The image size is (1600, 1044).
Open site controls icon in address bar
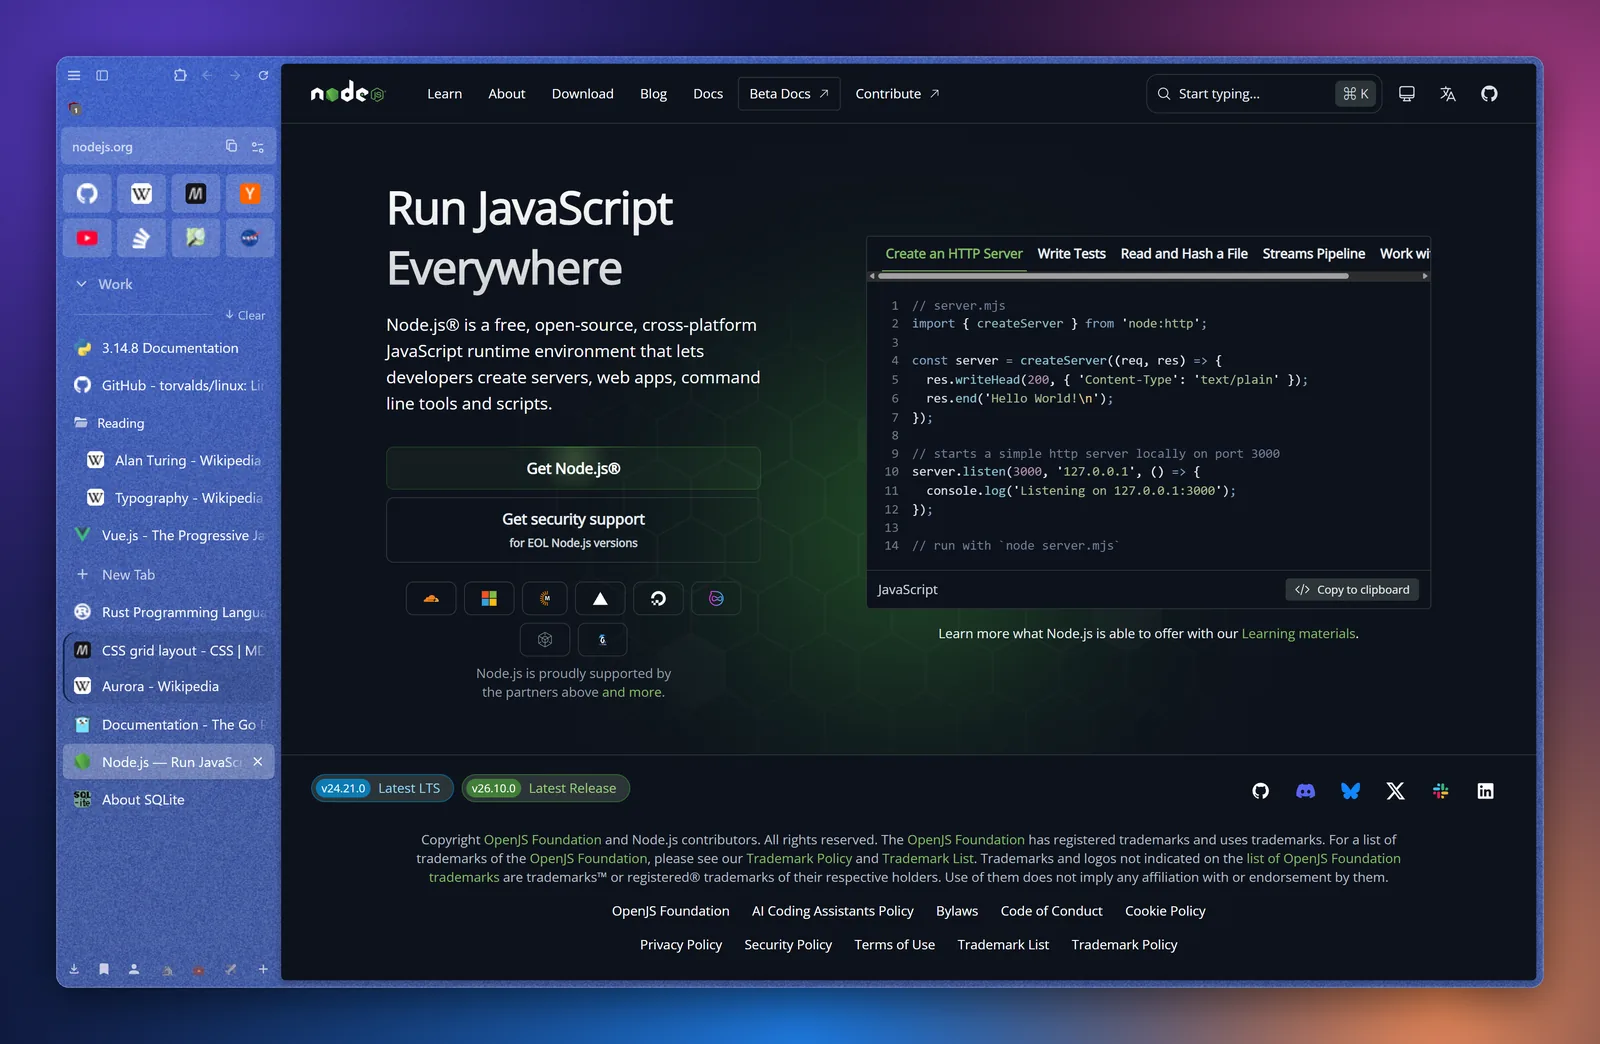pos(258,146)
